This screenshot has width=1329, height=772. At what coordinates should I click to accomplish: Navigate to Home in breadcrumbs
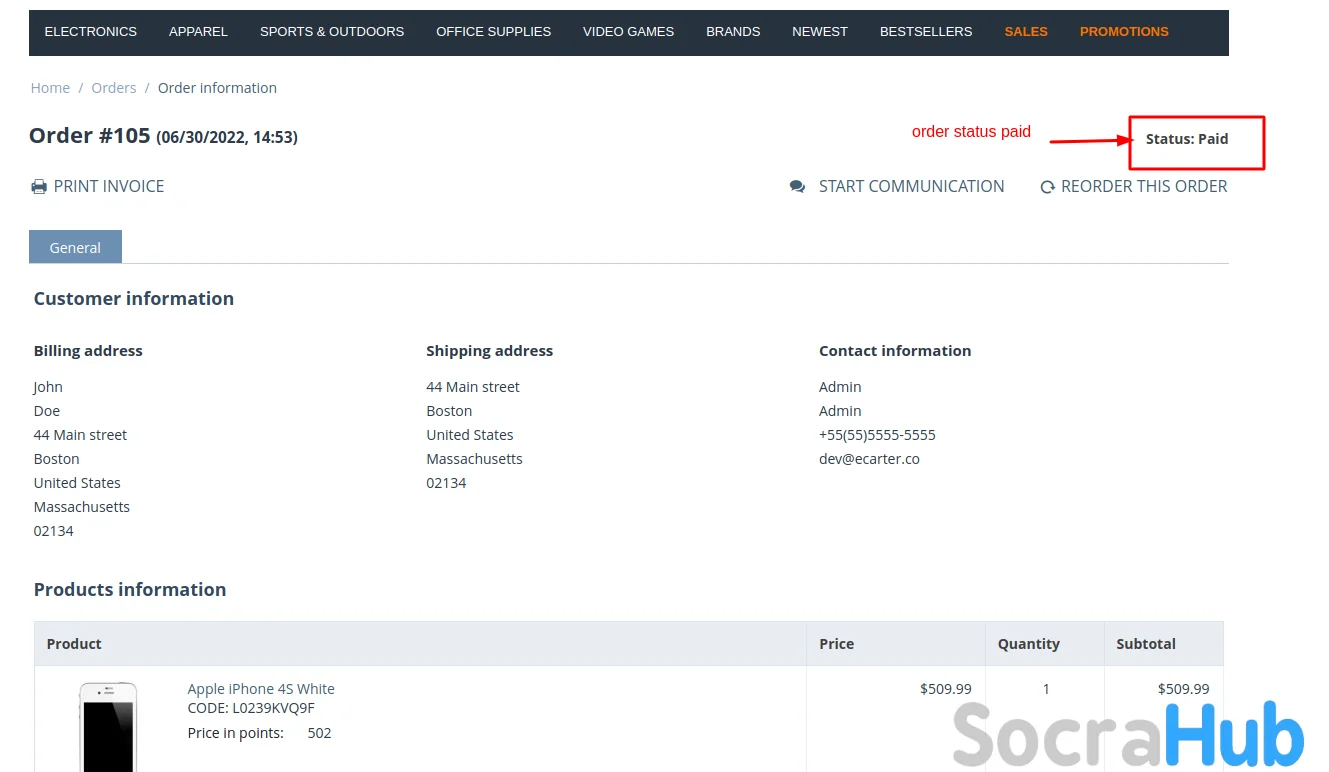tap(50, 88)
